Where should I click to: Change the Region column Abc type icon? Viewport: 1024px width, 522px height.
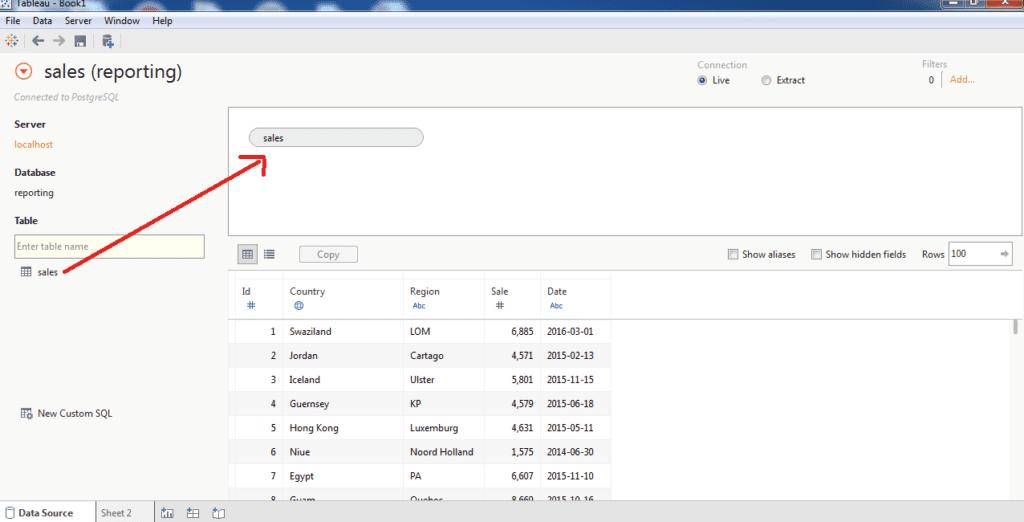pos(419,305)
